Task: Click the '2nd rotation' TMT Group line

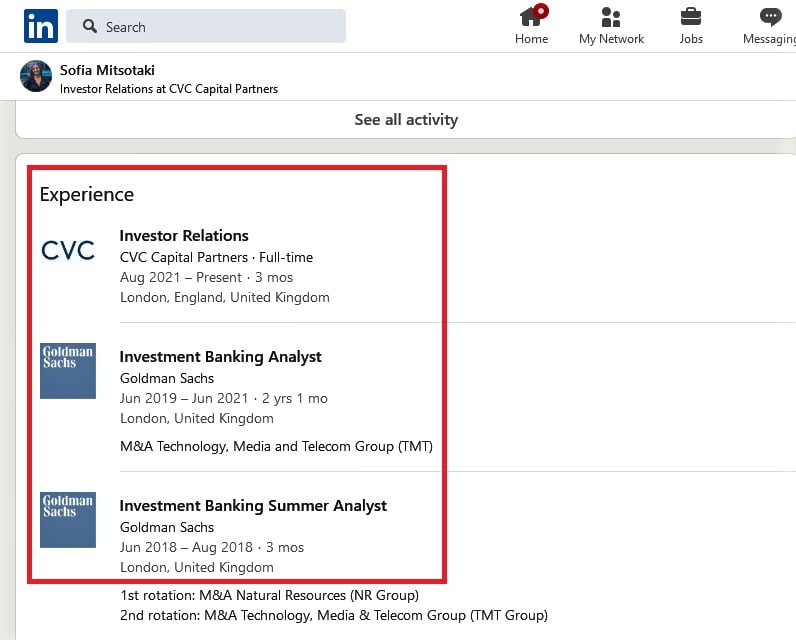Action: 334,616
